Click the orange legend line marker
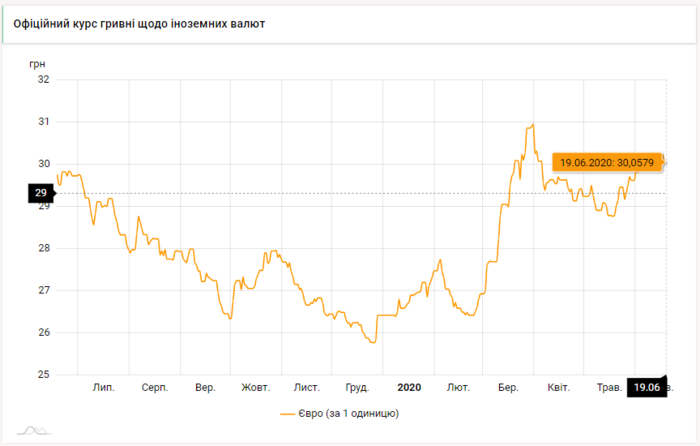The width and height of the screenshot is (700, 446). click(x=287, y=413)
